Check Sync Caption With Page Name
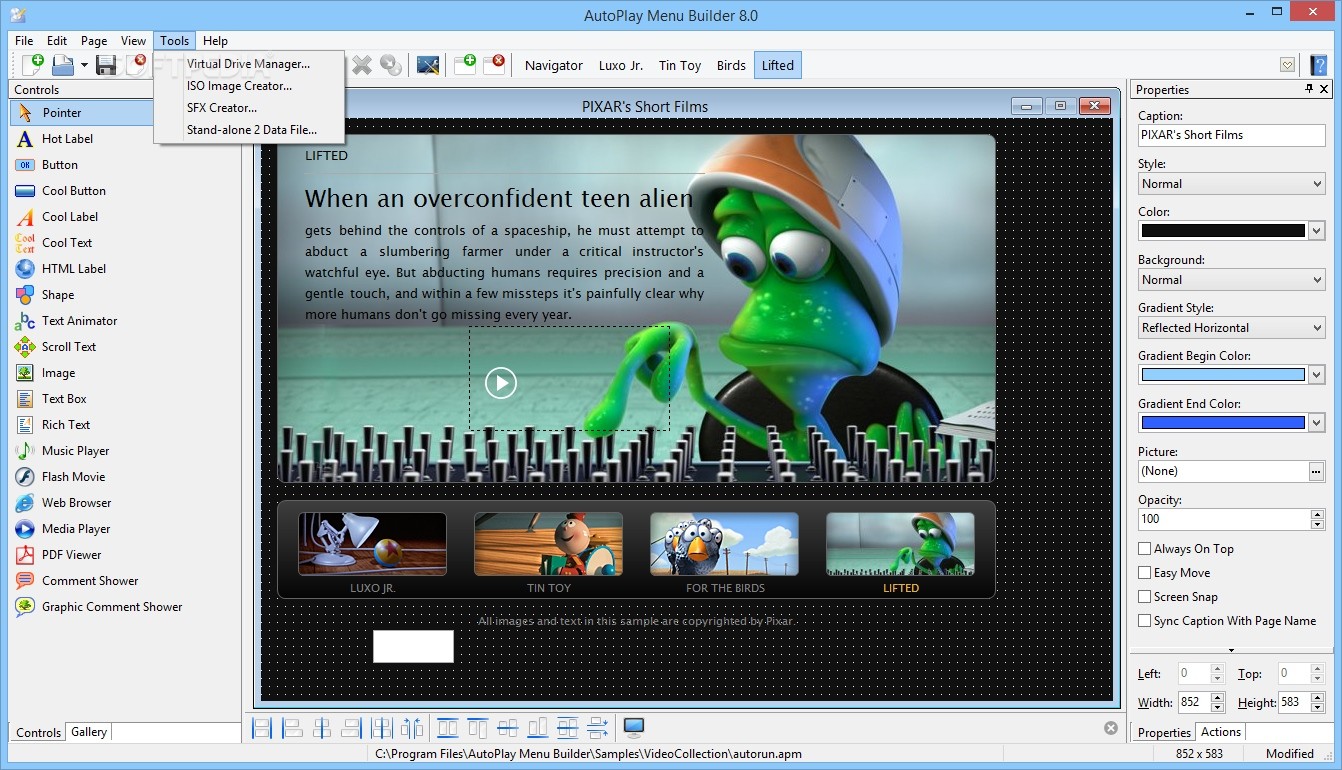Screen dimensions: 1342x770 coord(1144,621)
